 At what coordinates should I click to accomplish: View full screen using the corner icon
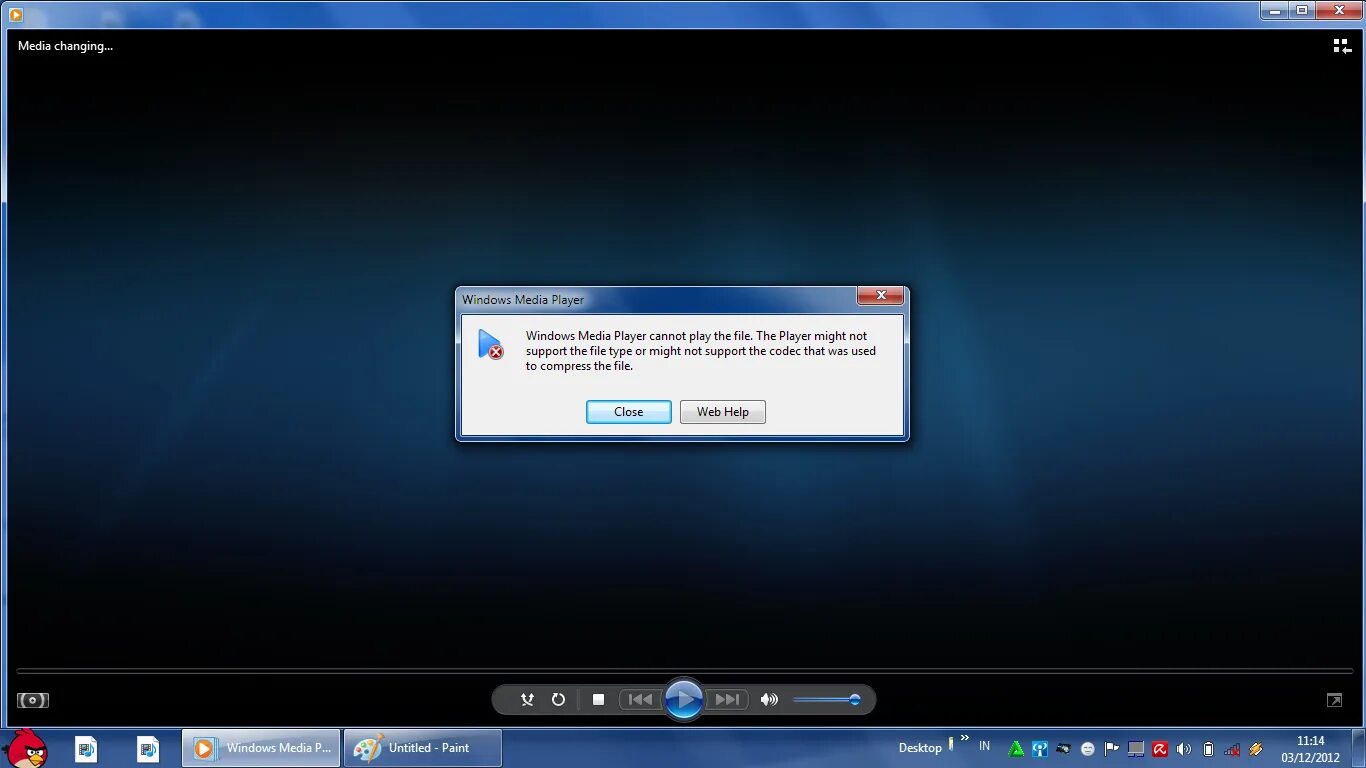(x=1334, y=701)
